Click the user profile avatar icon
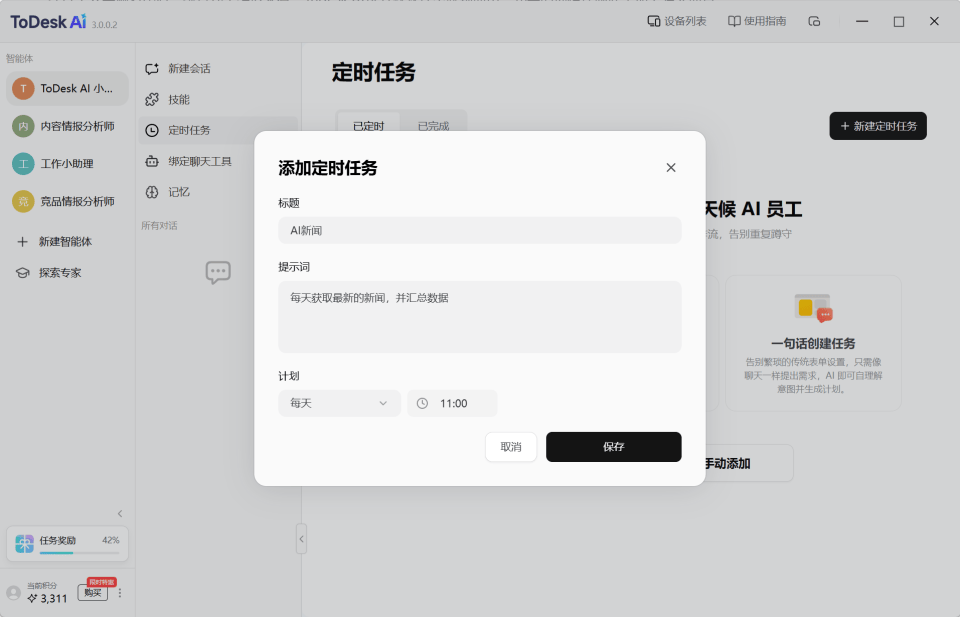 click(x=13, y=593)
